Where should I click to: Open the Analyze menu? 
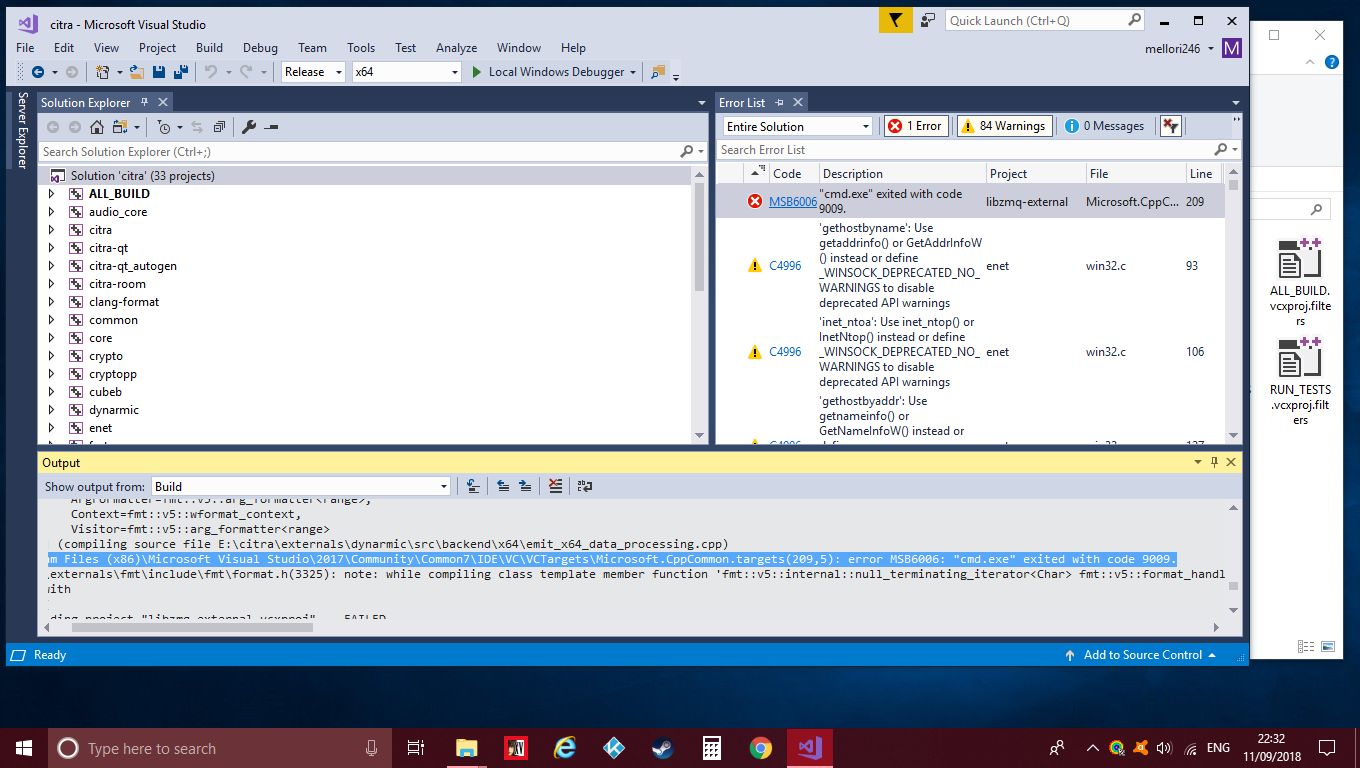456,47
